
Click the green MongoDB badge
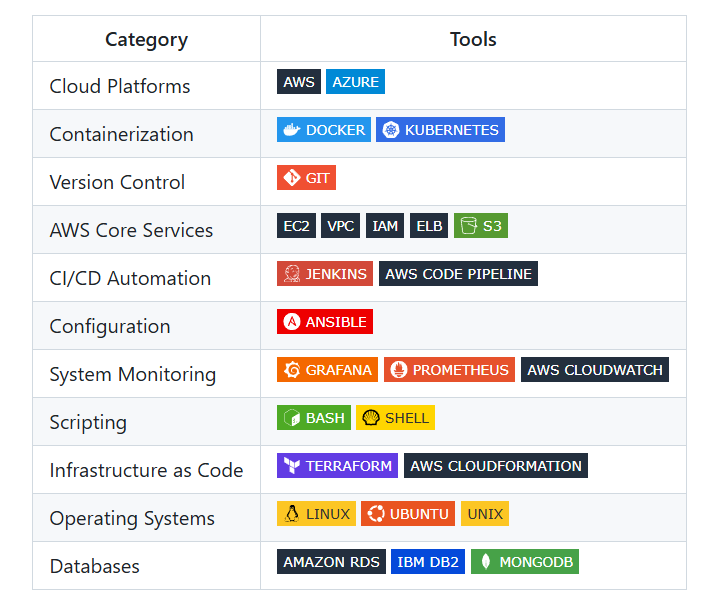525,562
